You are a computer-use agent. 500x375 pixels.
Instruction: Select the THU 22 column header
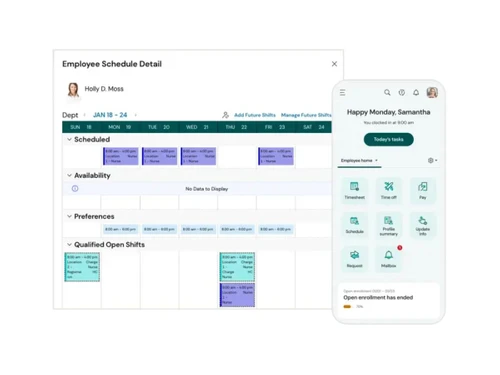pos(236,127)
